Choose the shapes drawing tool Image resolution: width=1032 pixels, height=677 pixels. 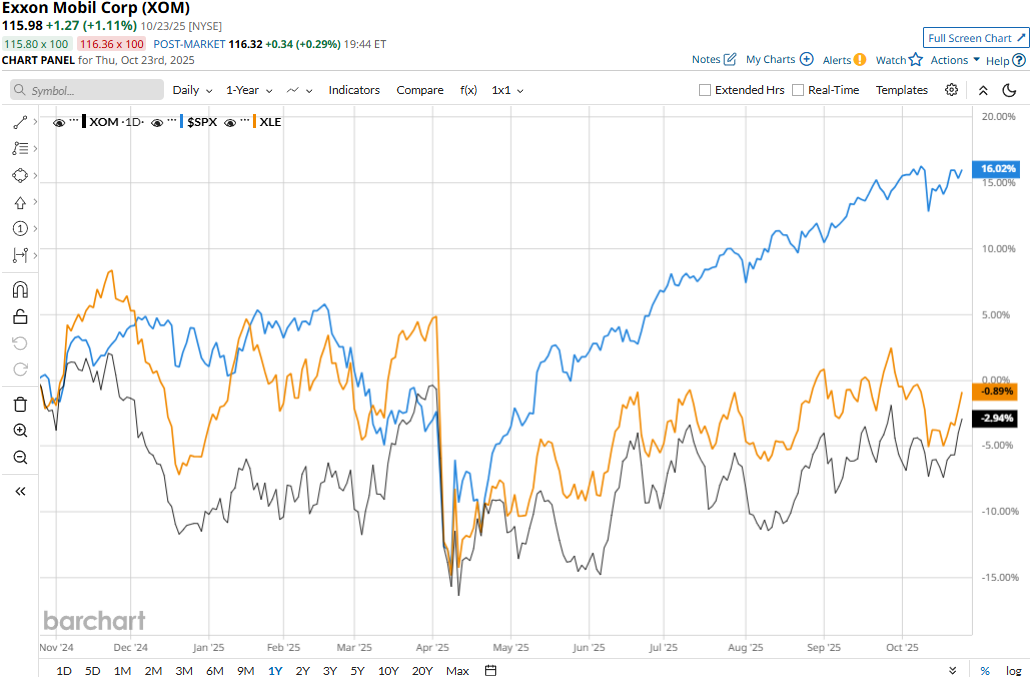coord(20,176)
